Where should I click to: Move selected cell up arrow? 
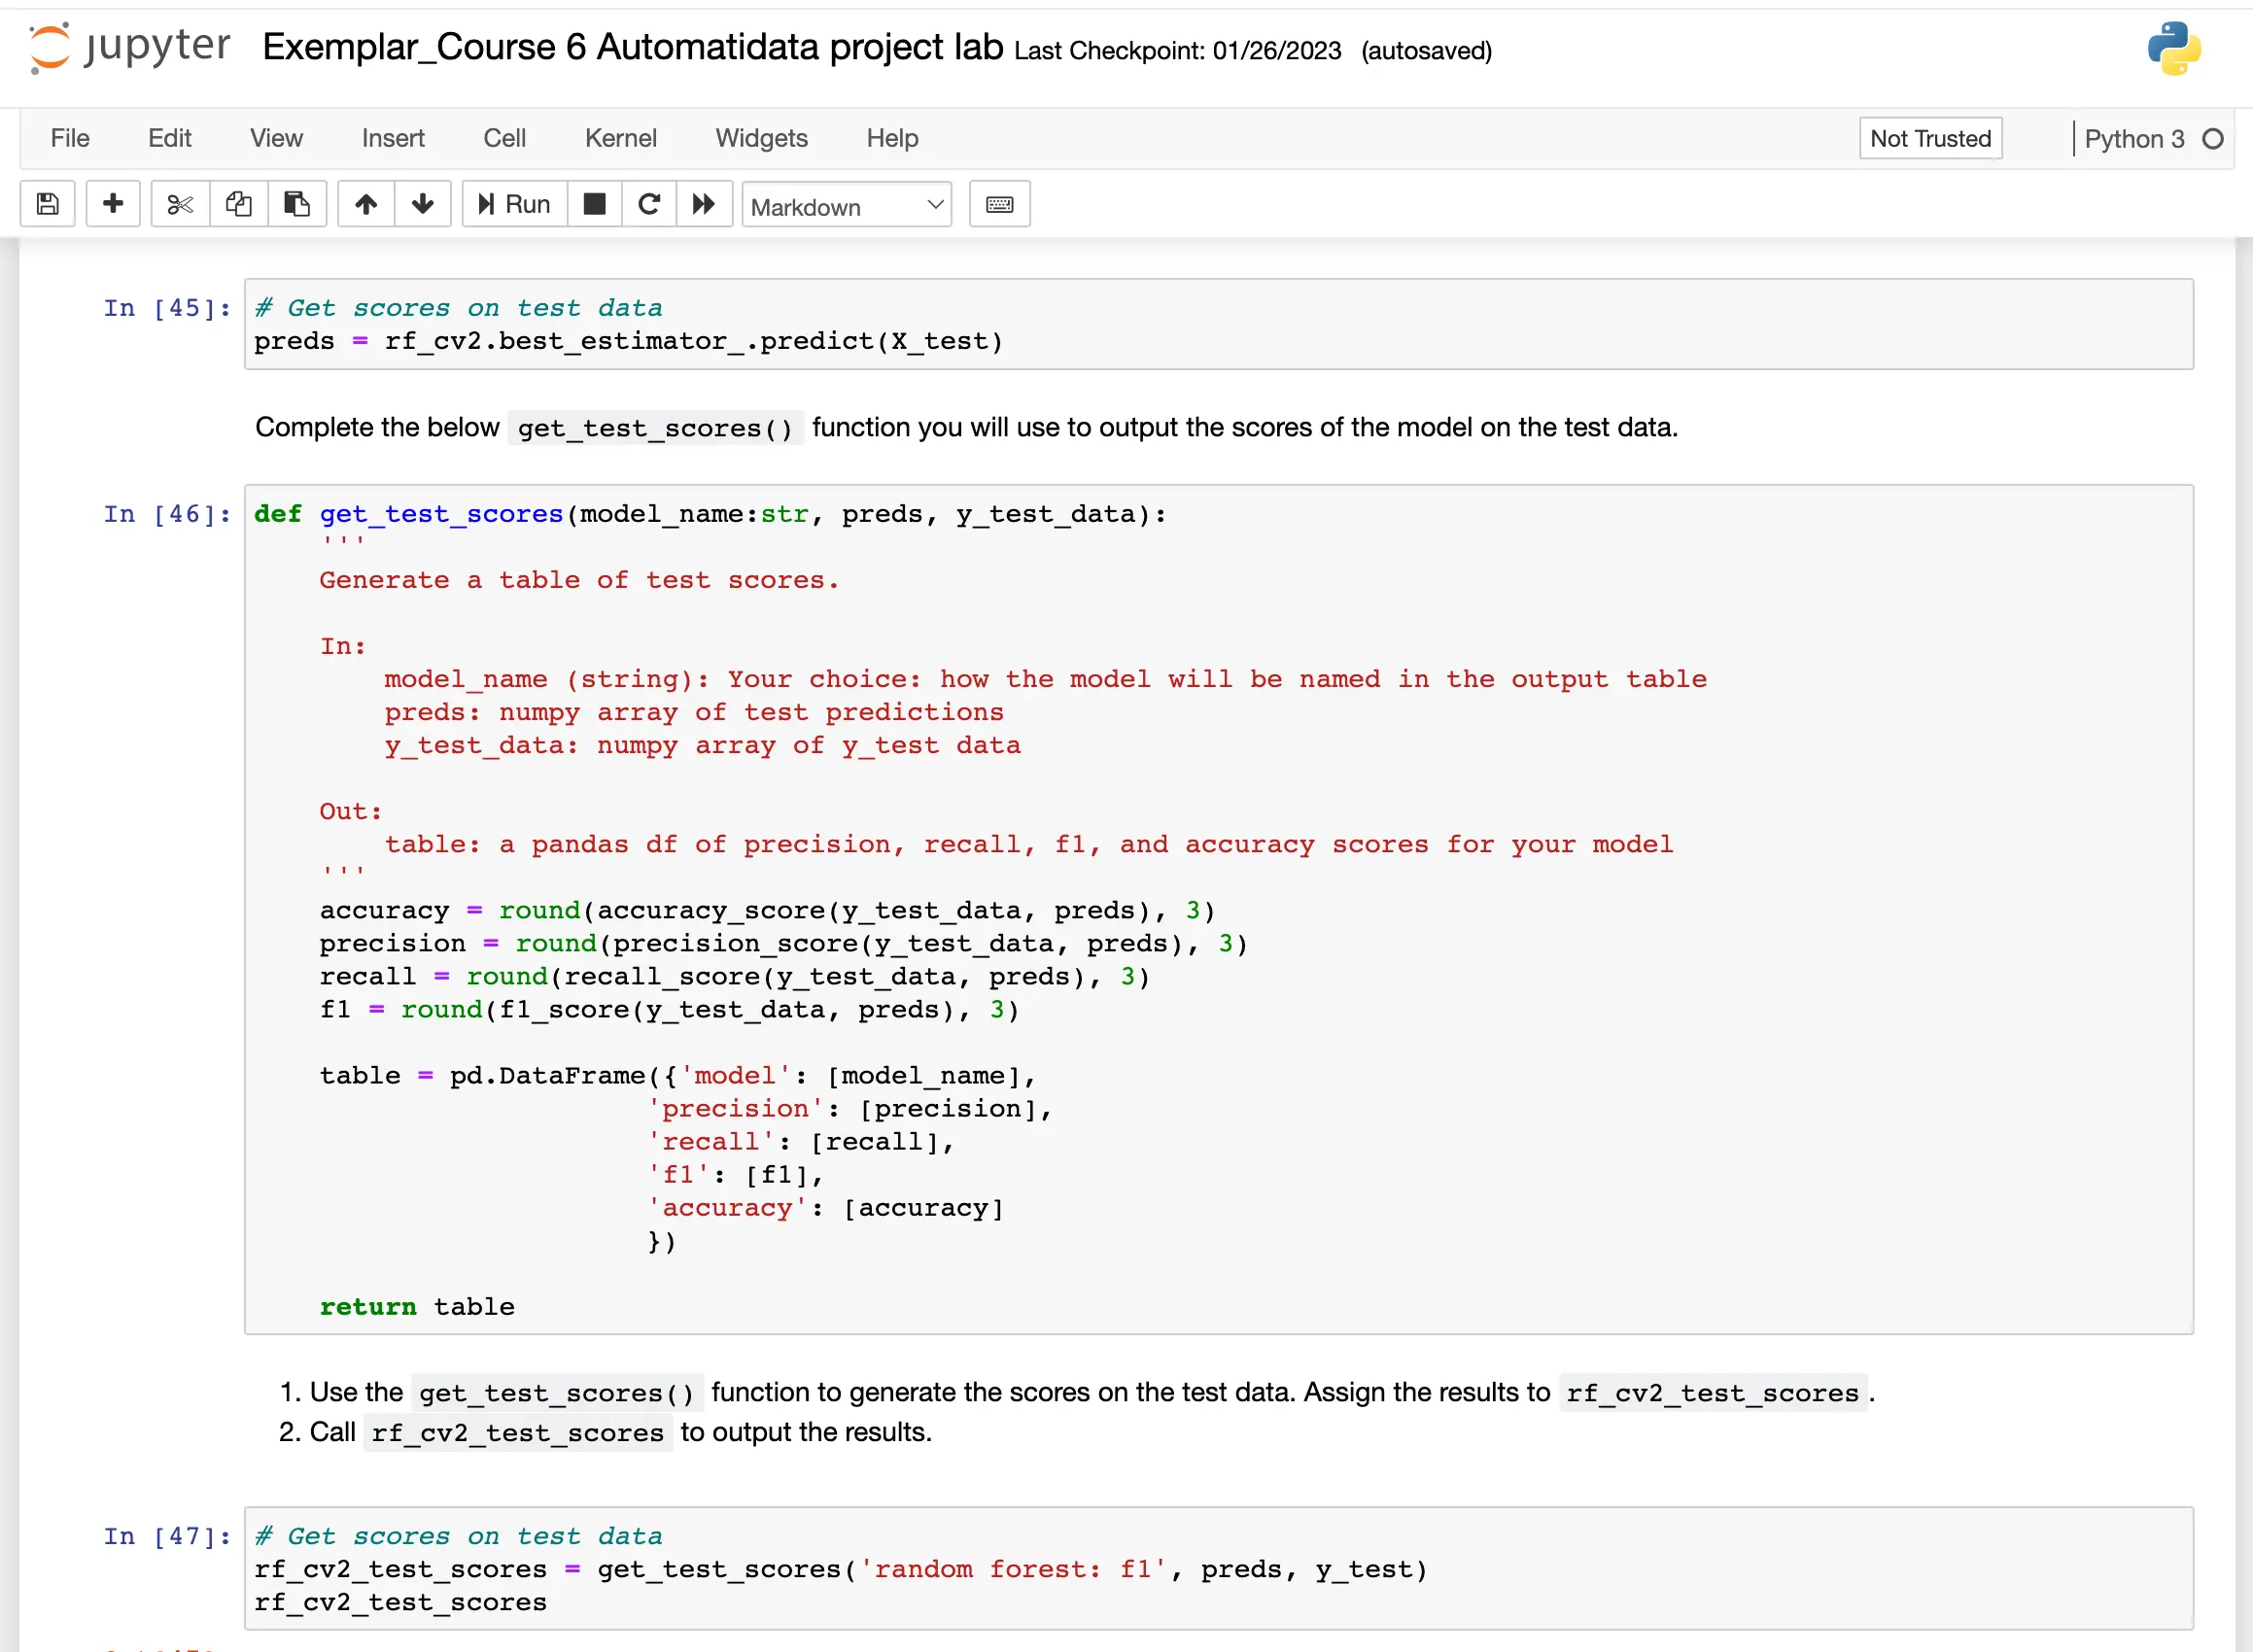click(x=366, y=204)
